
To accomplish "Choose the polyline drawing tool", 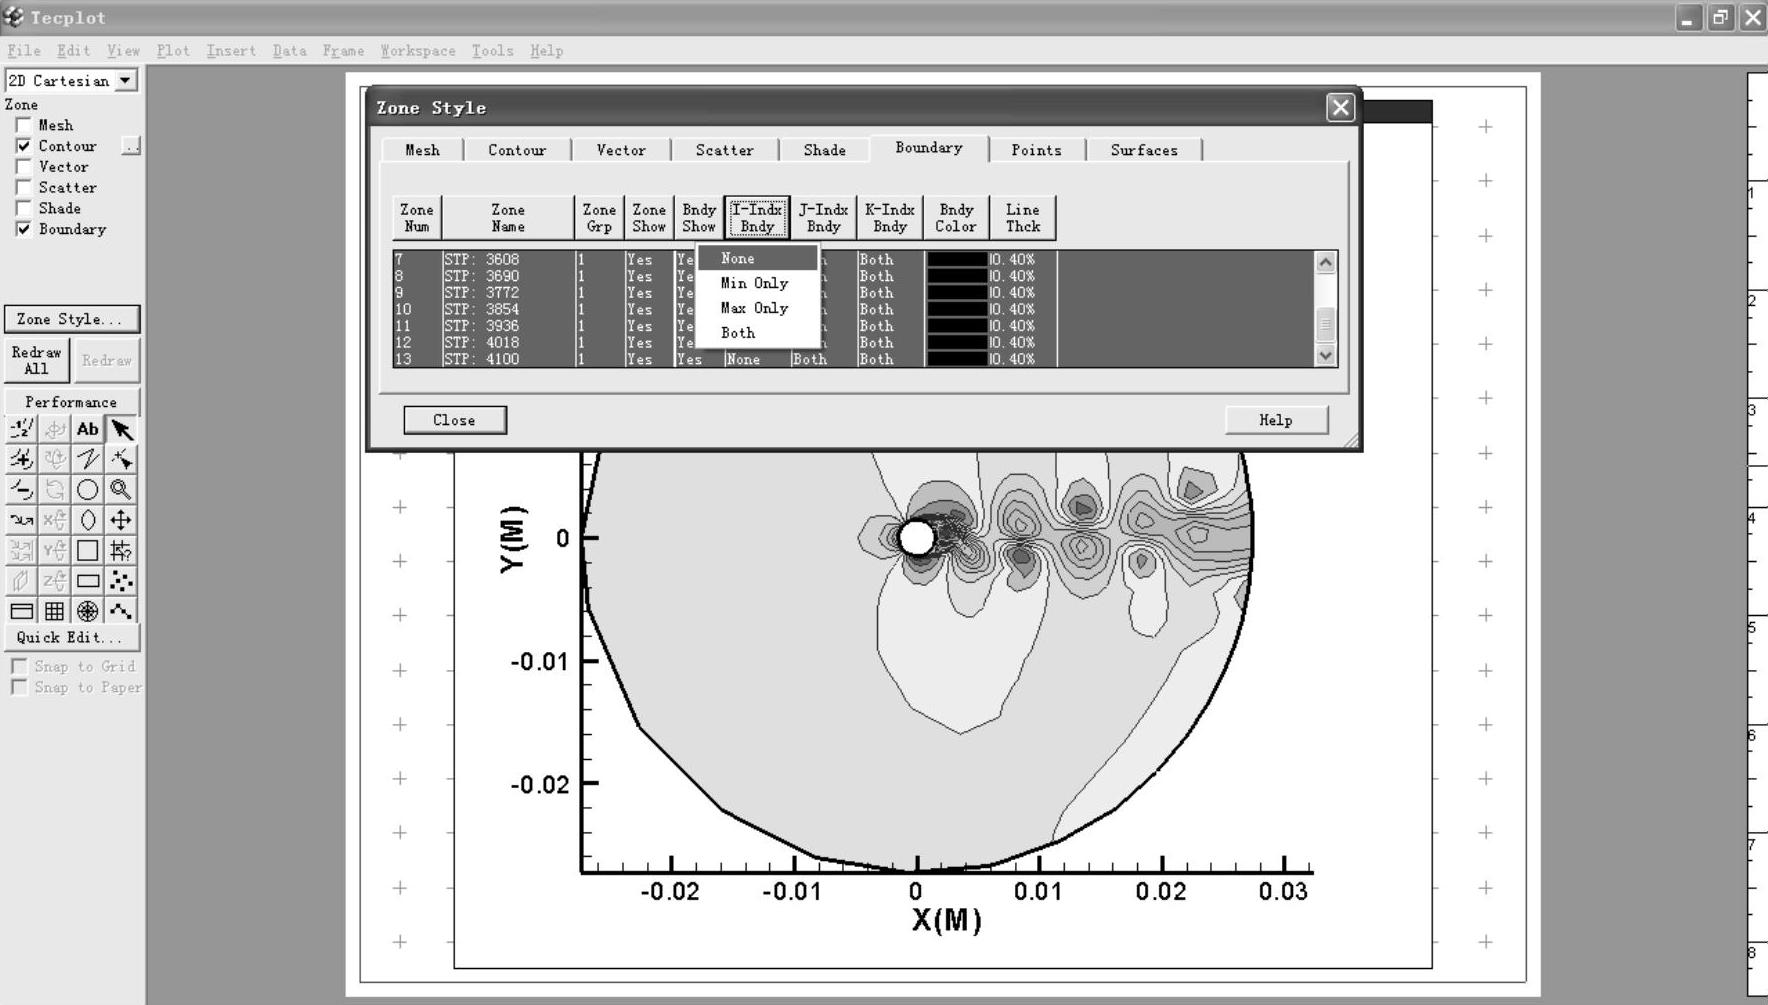I will click(88, 459).
